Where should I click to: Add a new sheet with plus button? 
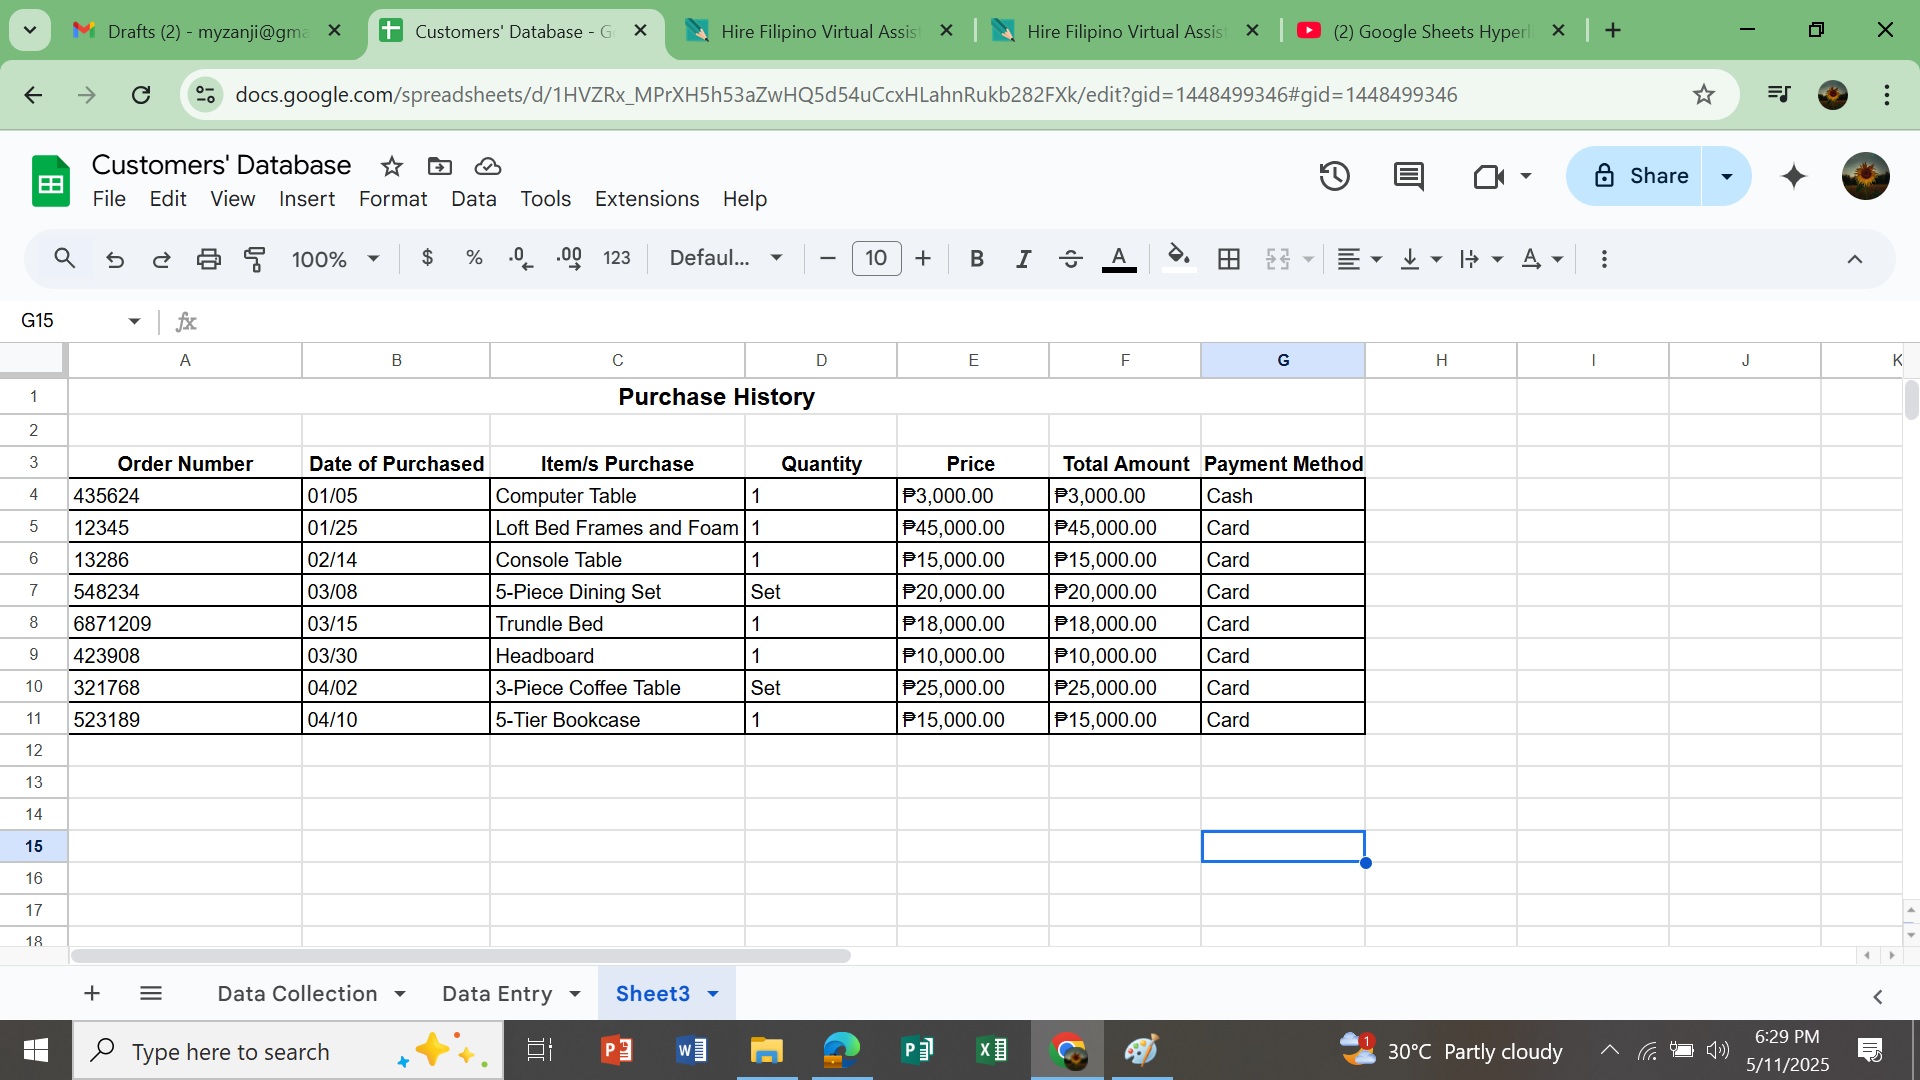pos(92,993)
